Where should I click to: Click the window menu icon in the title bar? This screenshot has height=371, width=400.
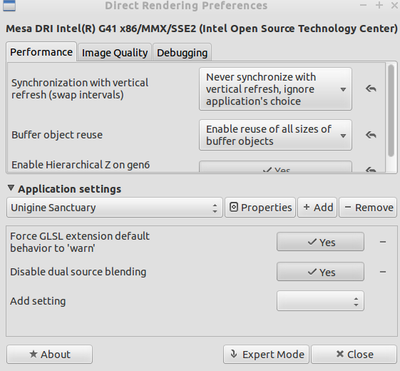pyautogui.click(x=9, y=5)
